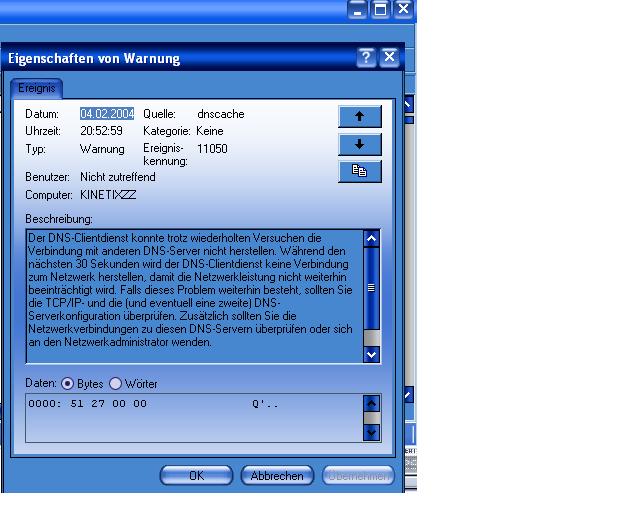
Task: Click computer name KINETIXZZ
Action: click(108, 195)
